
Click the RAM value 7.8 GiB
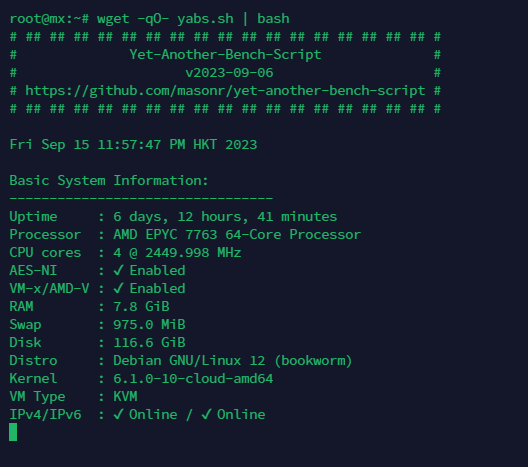(x=141, y=307)
